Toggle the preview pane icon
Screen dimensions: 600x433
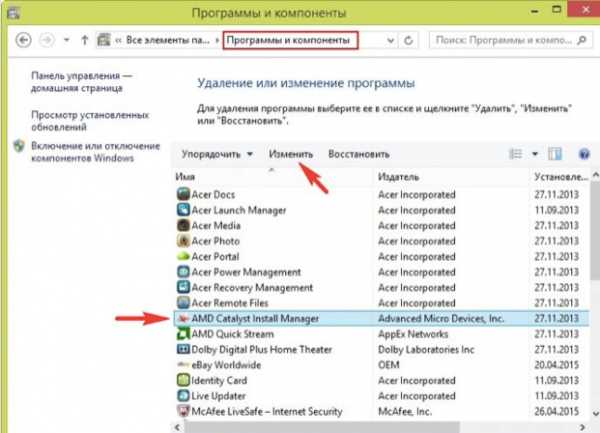(x=555, y=154)
